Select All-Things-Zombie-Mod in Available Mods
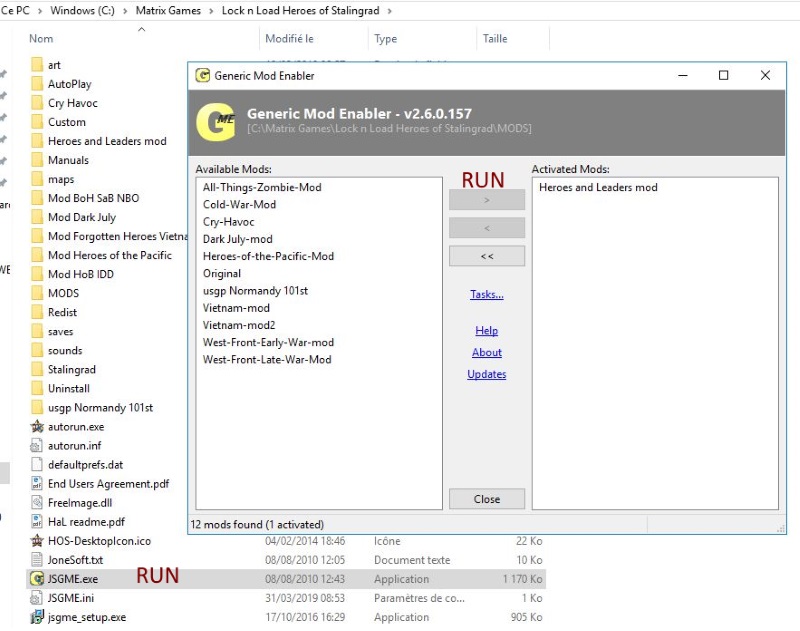 262,187
